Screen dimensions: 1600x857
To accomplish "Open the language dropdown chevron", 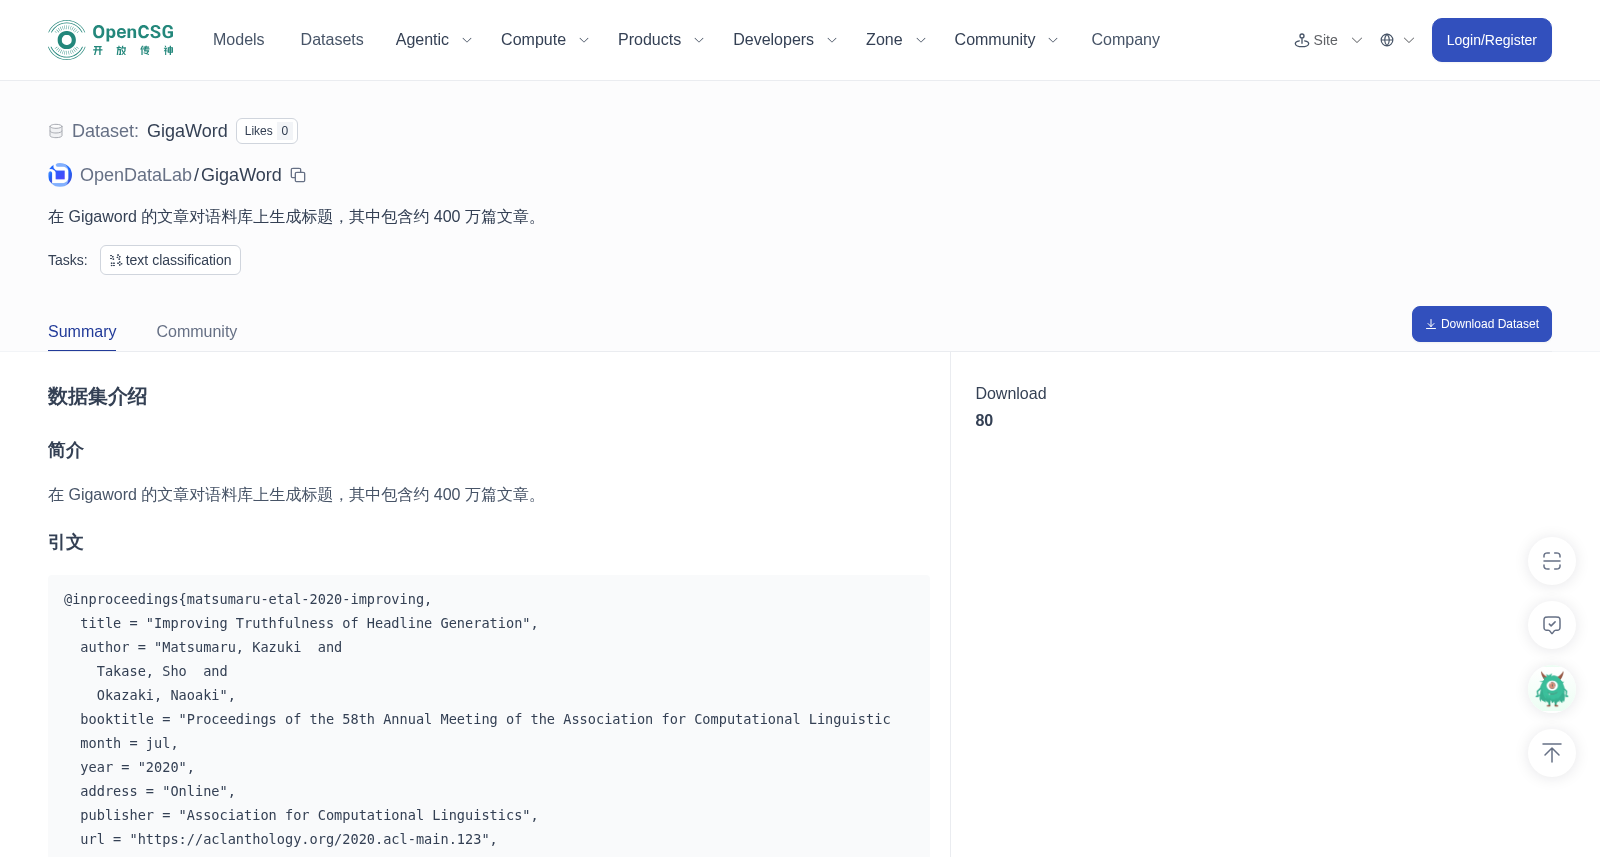I will 1409,40.
